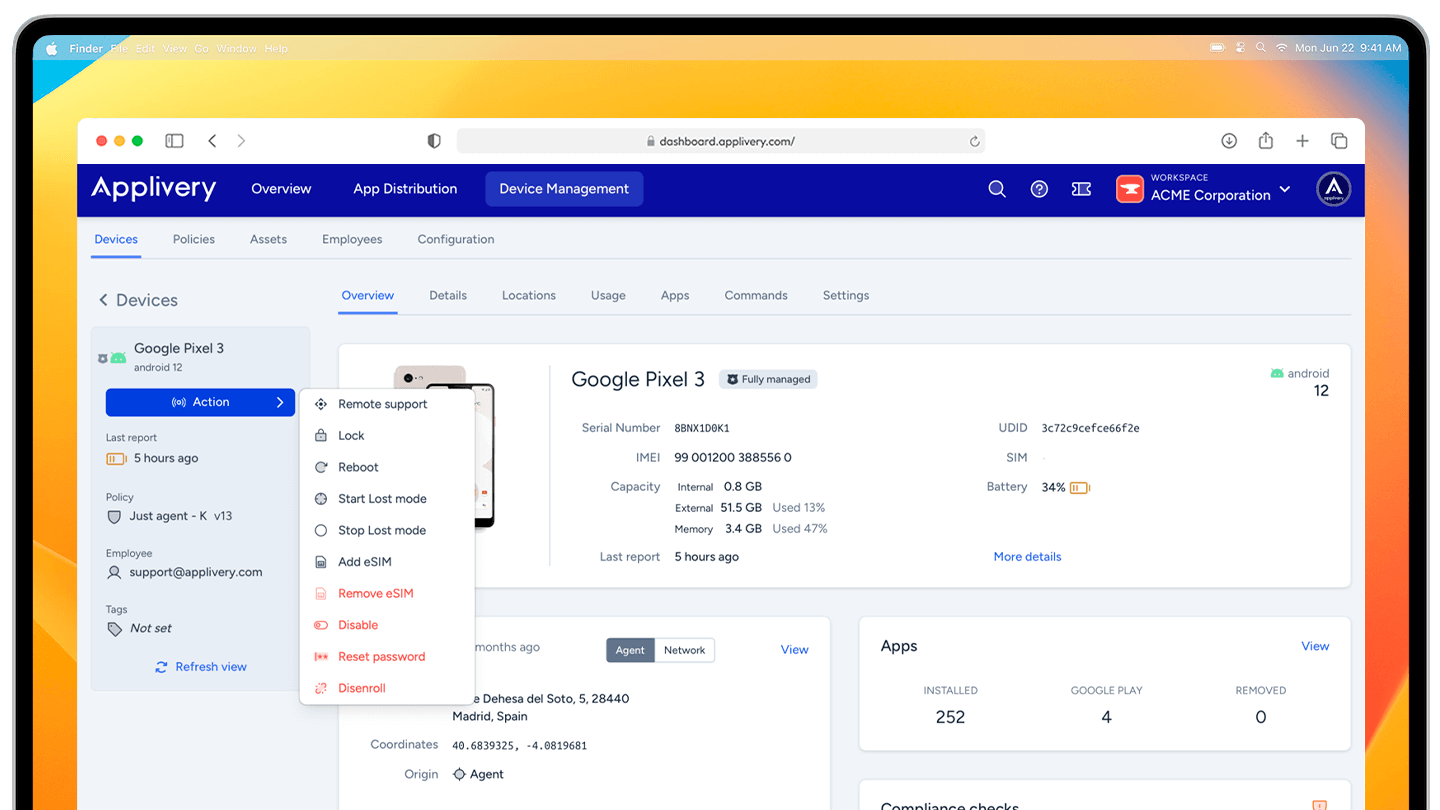Open Safari downloads icon
This screenshot has width=1440, height=810.
coord(1229,141)
